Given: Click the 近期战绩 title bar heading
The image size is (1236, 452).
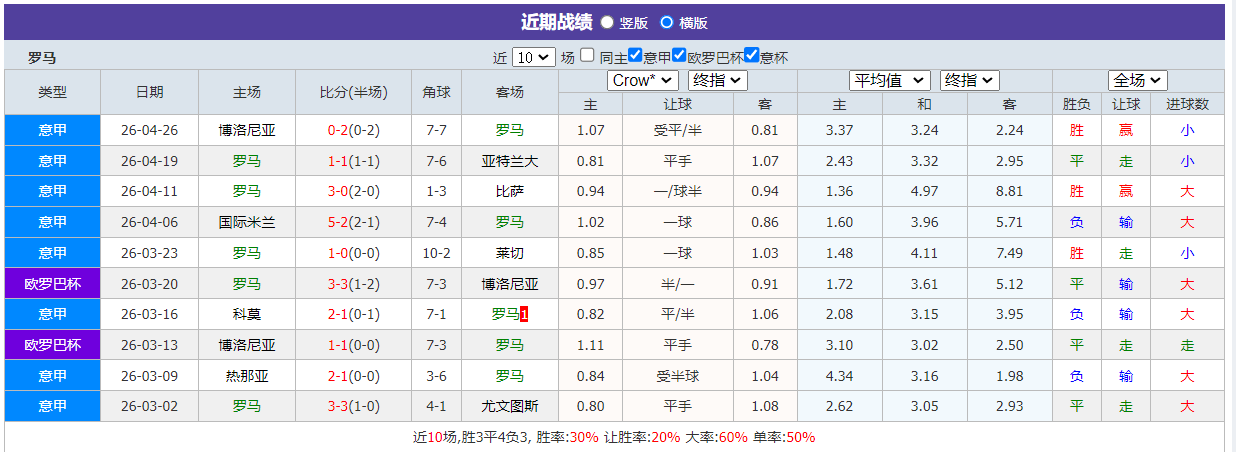Looking at the screenshot, I should 556,22.
